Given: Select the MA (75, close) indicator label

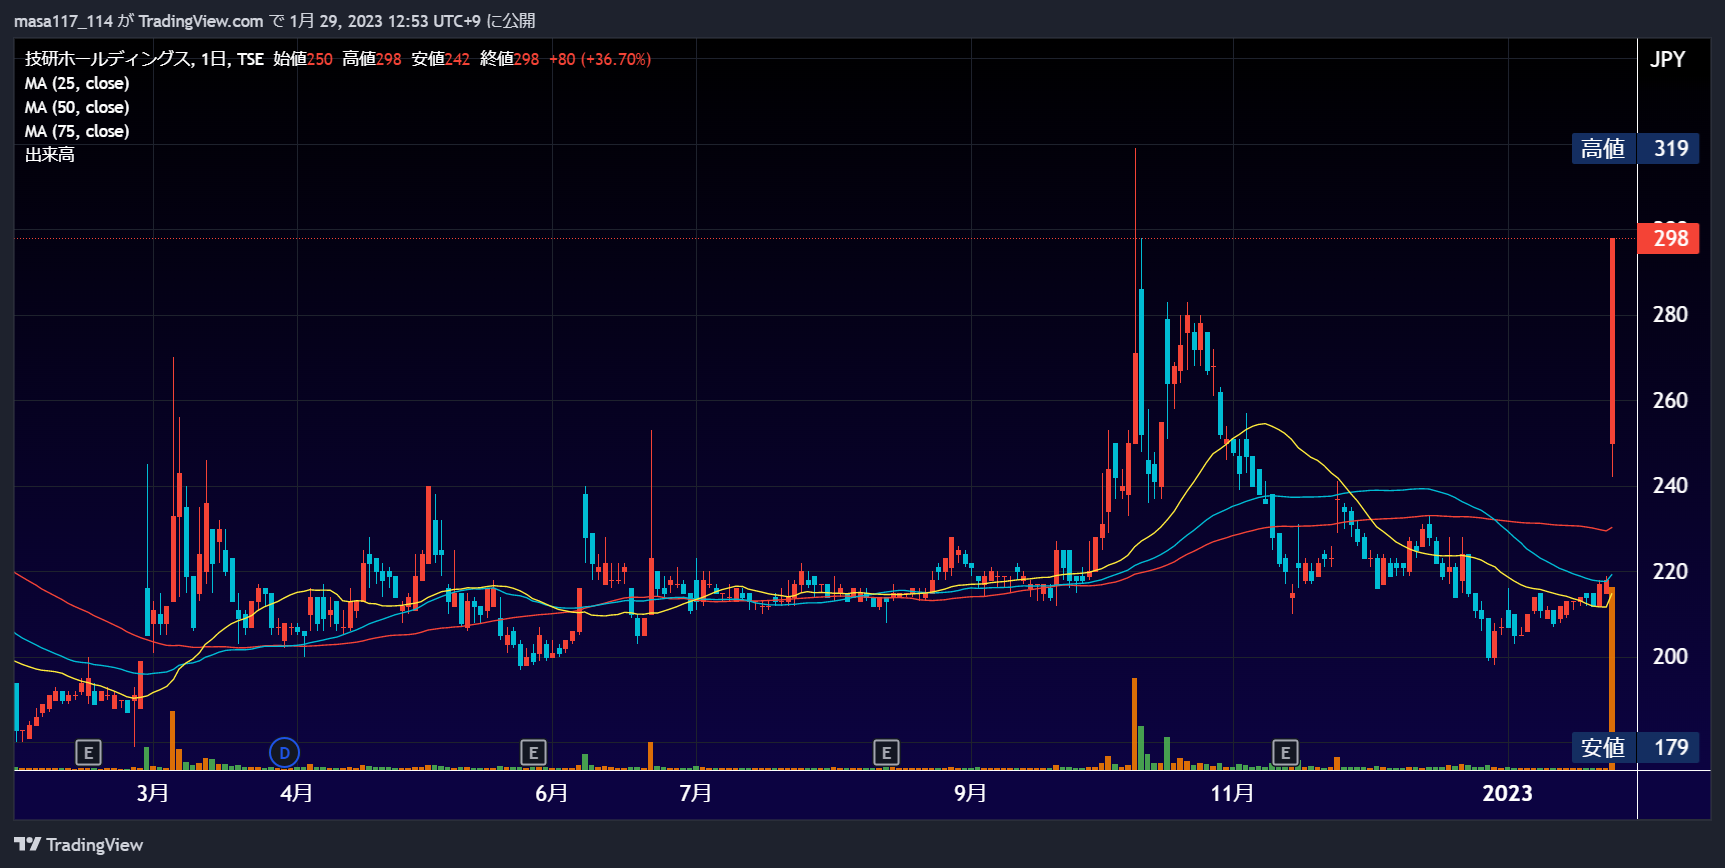Looking at the screenshot, I should coord(77,131).
